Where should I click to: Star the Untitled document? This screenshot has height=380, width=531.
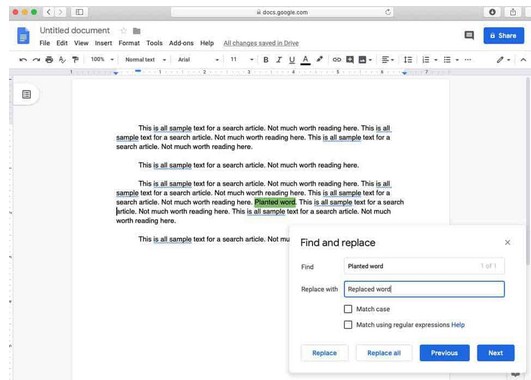tap(123, 31)
